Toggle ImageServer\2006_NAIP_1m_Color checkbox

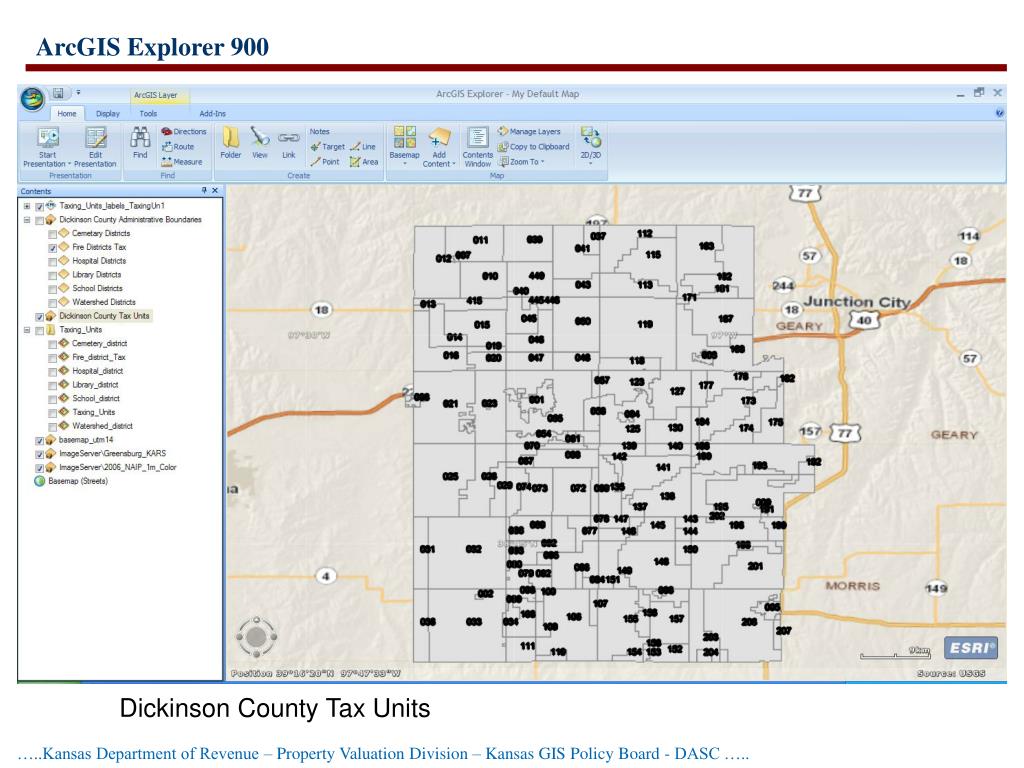(40, 469)
